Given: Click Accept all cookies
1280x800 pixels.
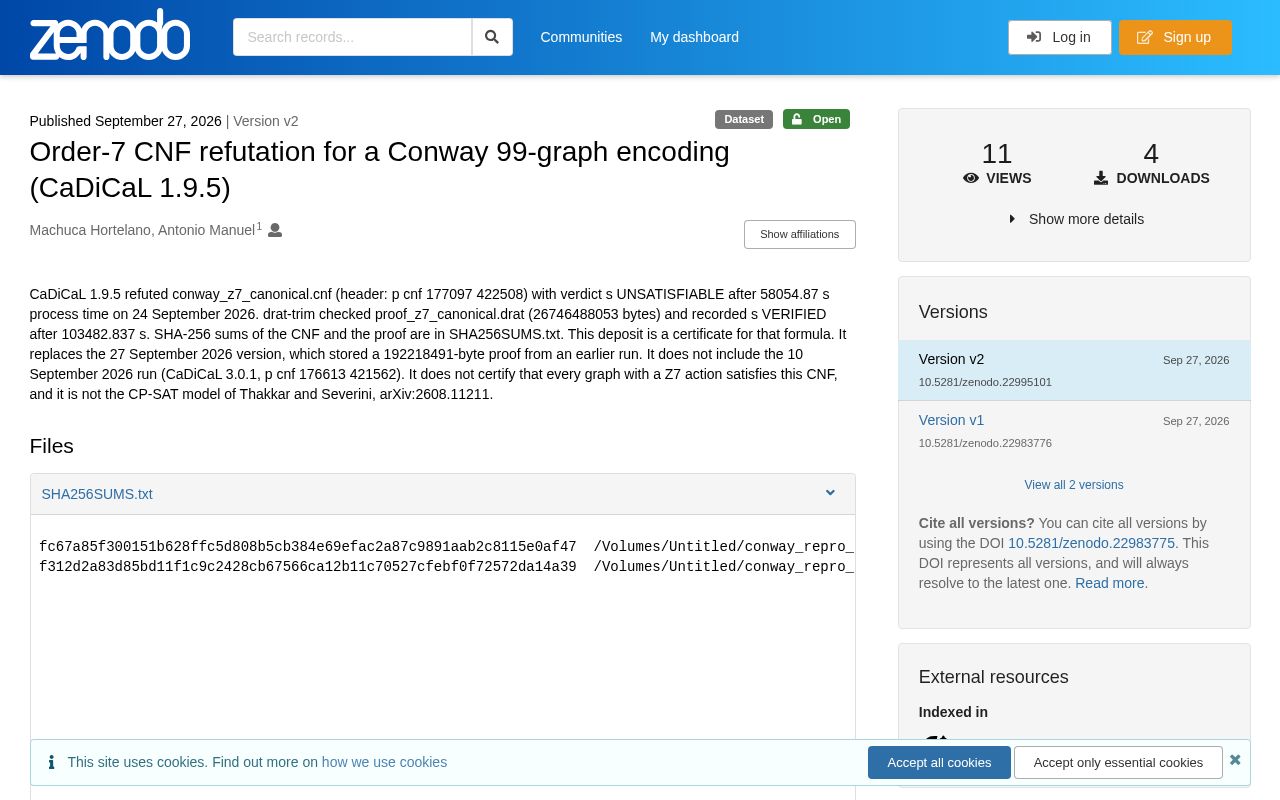Looking at the screenshot, I should pyautogui.click(x=939, y=762).
